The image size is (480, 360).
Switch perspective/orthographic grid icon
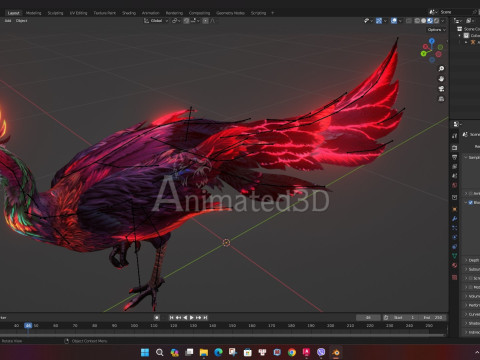(x=441, y=99)
